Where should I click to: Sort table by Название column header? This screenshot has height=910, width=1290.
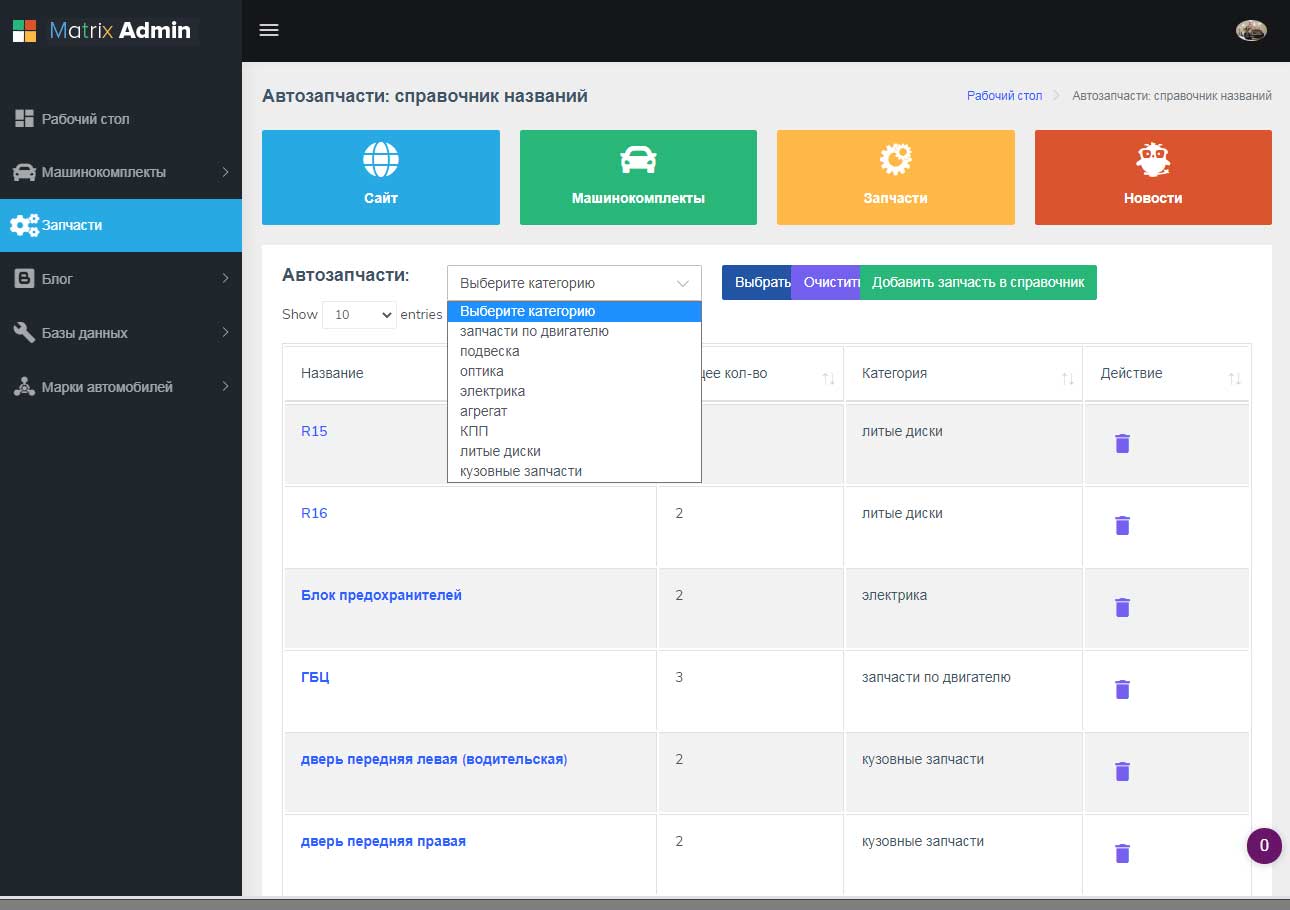pos(332,373)
